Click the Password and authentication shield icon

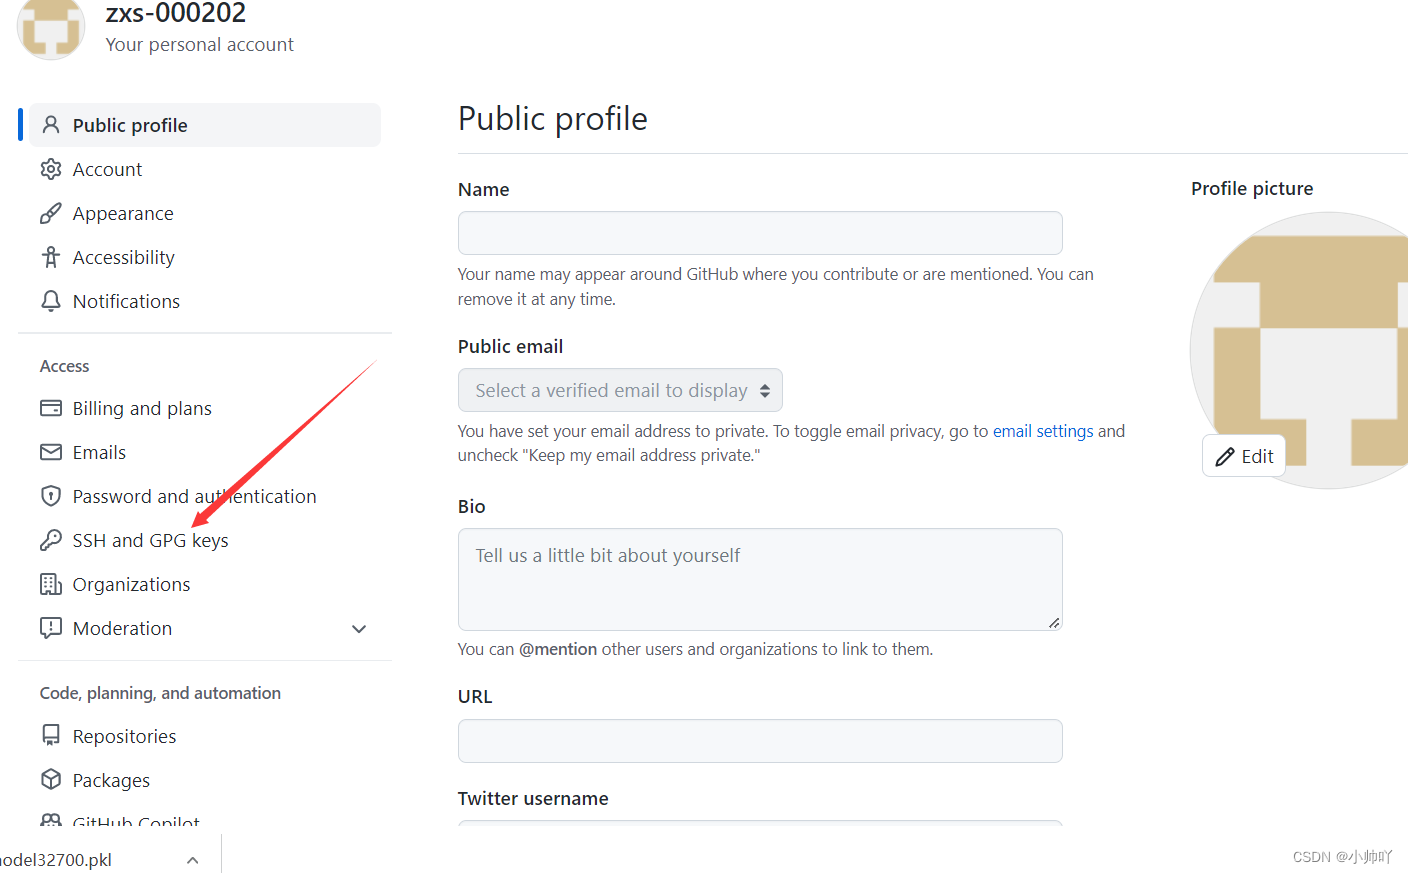[51, 496]
